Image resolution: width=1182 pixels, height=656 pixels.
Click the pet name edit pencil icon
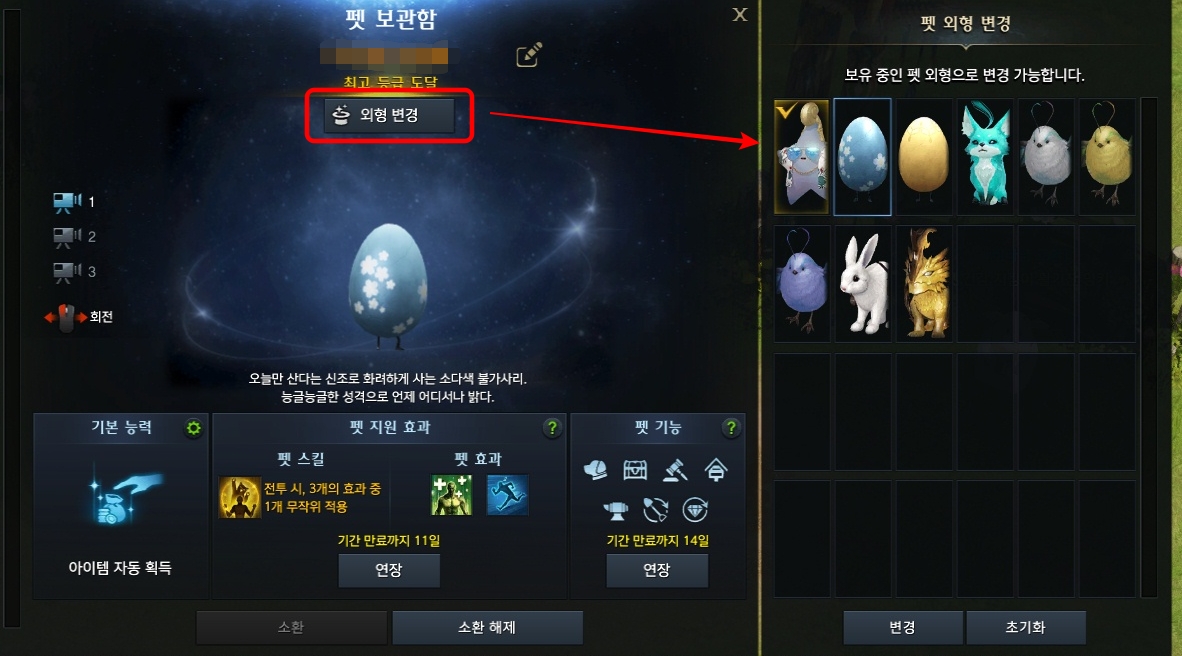tap(528, 54)
